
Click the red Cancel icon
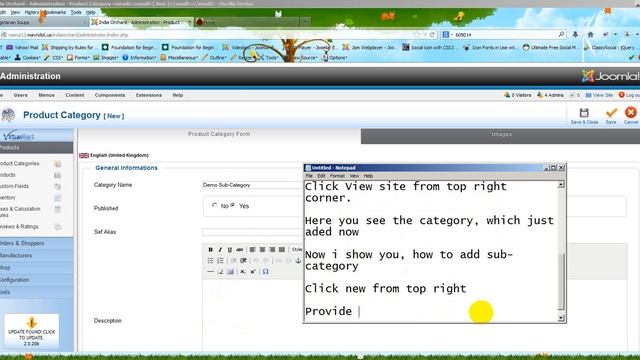[631, 112]
